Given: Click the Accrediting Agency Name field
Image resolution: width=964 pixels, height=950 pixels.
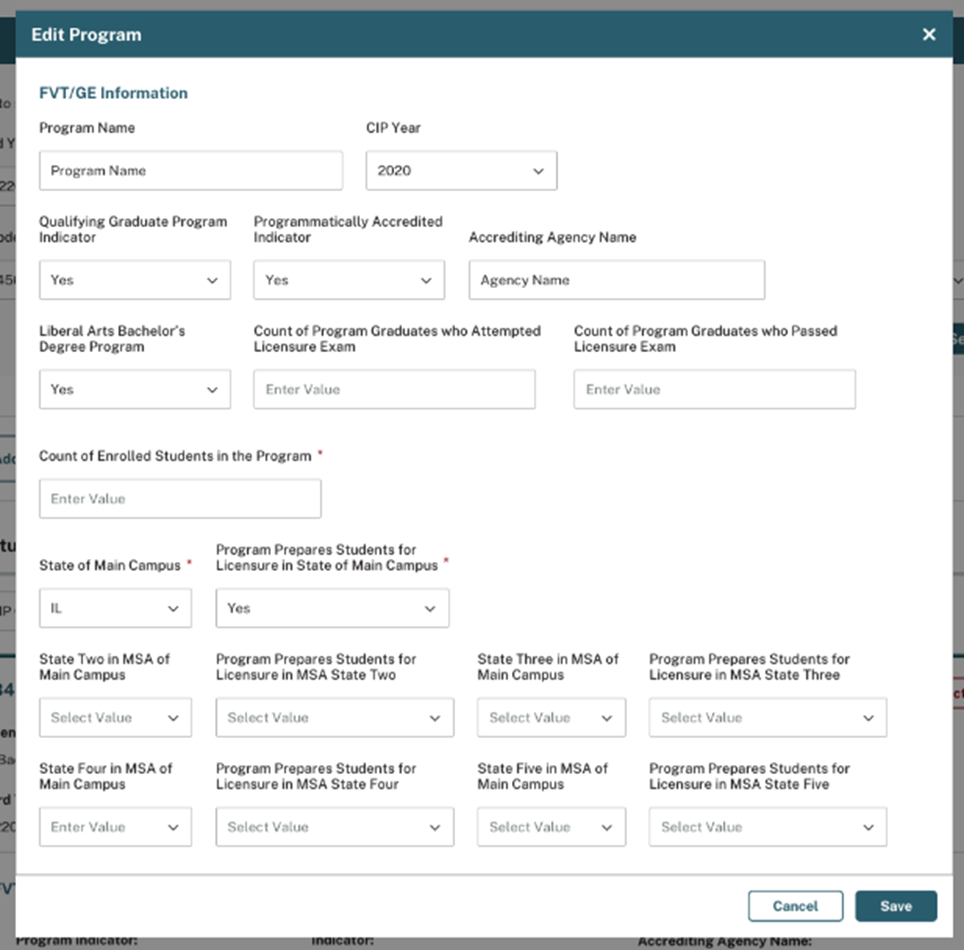Looking at the screenshot, I should coord(616,281).
